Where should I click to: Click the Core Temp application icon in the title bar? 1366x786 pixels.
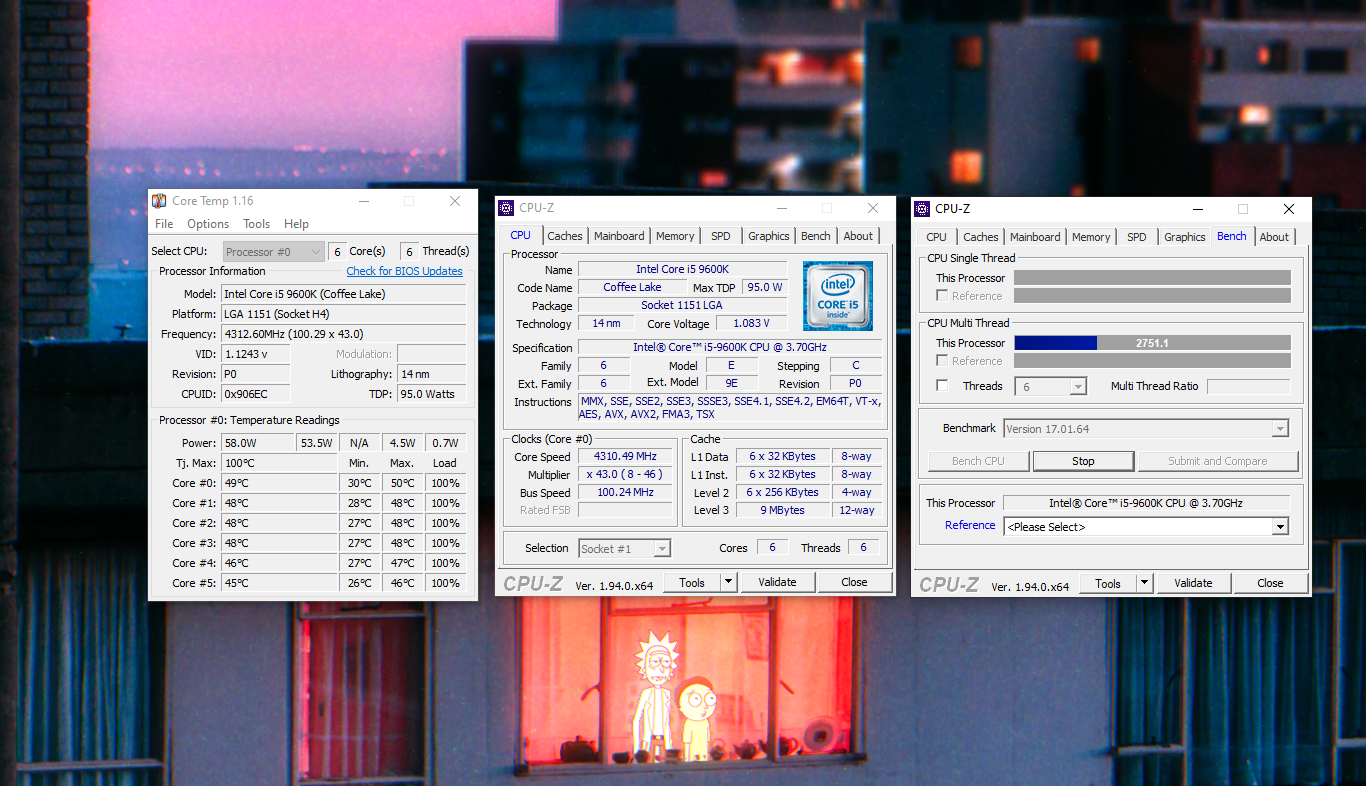(x=157, y=200)
